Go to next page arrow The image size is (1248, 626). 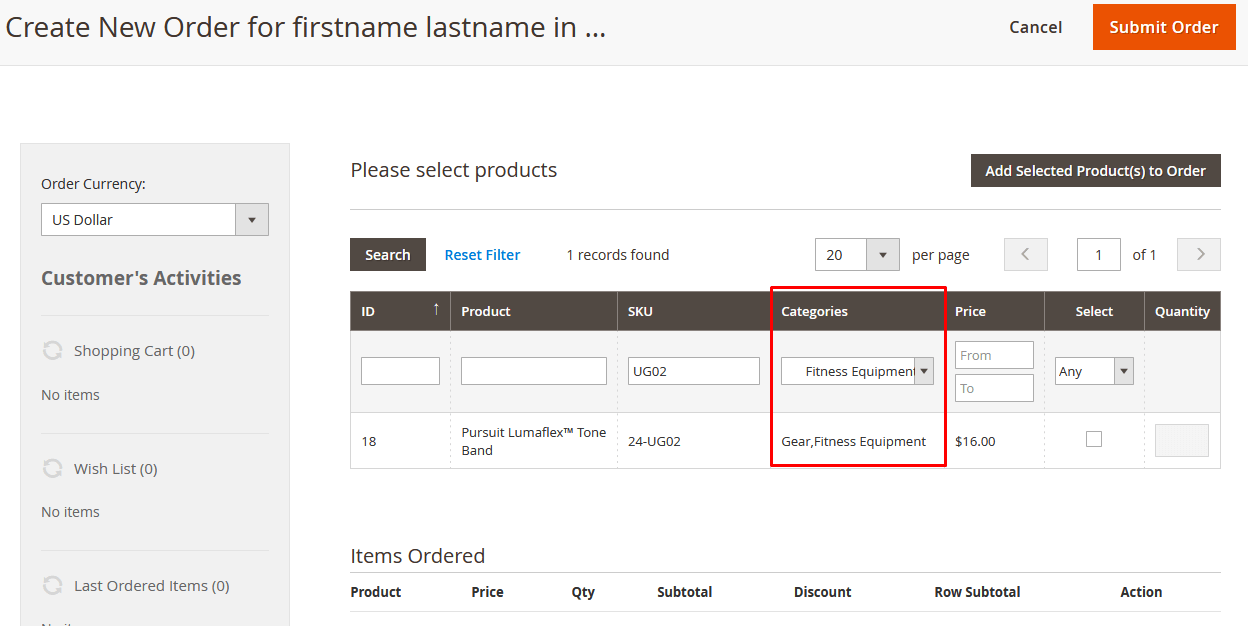click(x=1199, y=255)
